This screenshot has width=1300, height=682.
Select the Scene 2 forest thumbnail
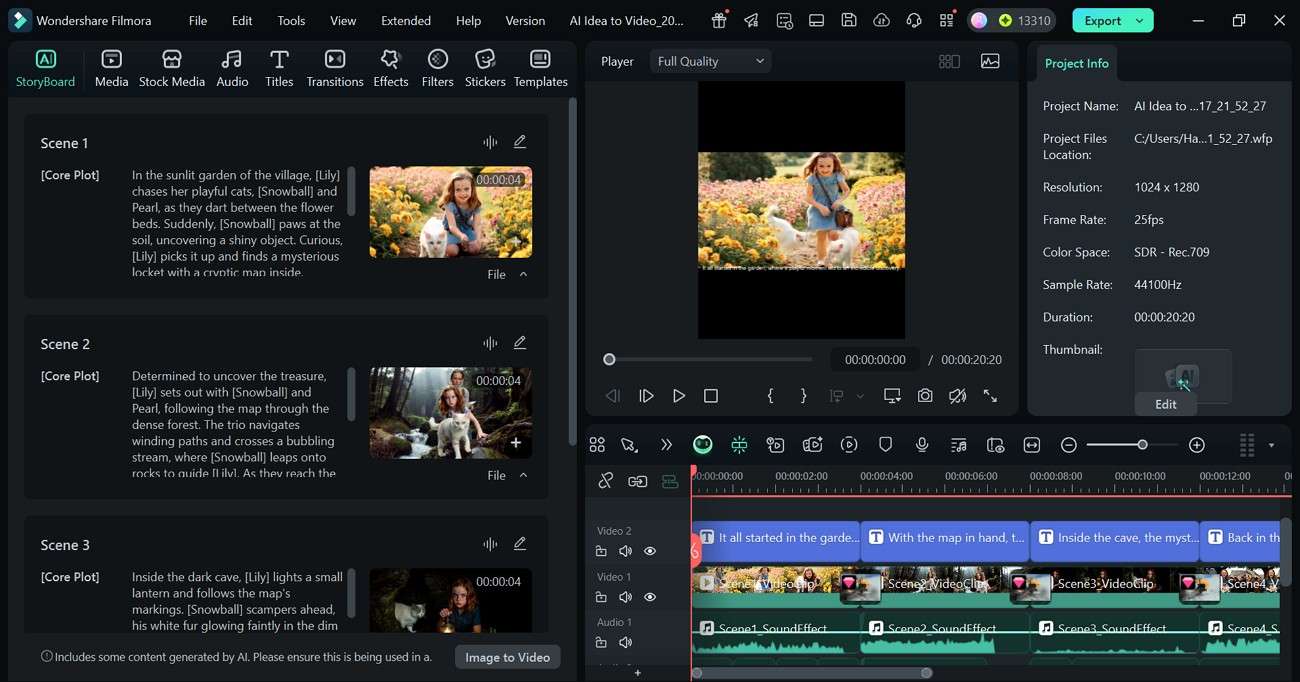[450, 413]
